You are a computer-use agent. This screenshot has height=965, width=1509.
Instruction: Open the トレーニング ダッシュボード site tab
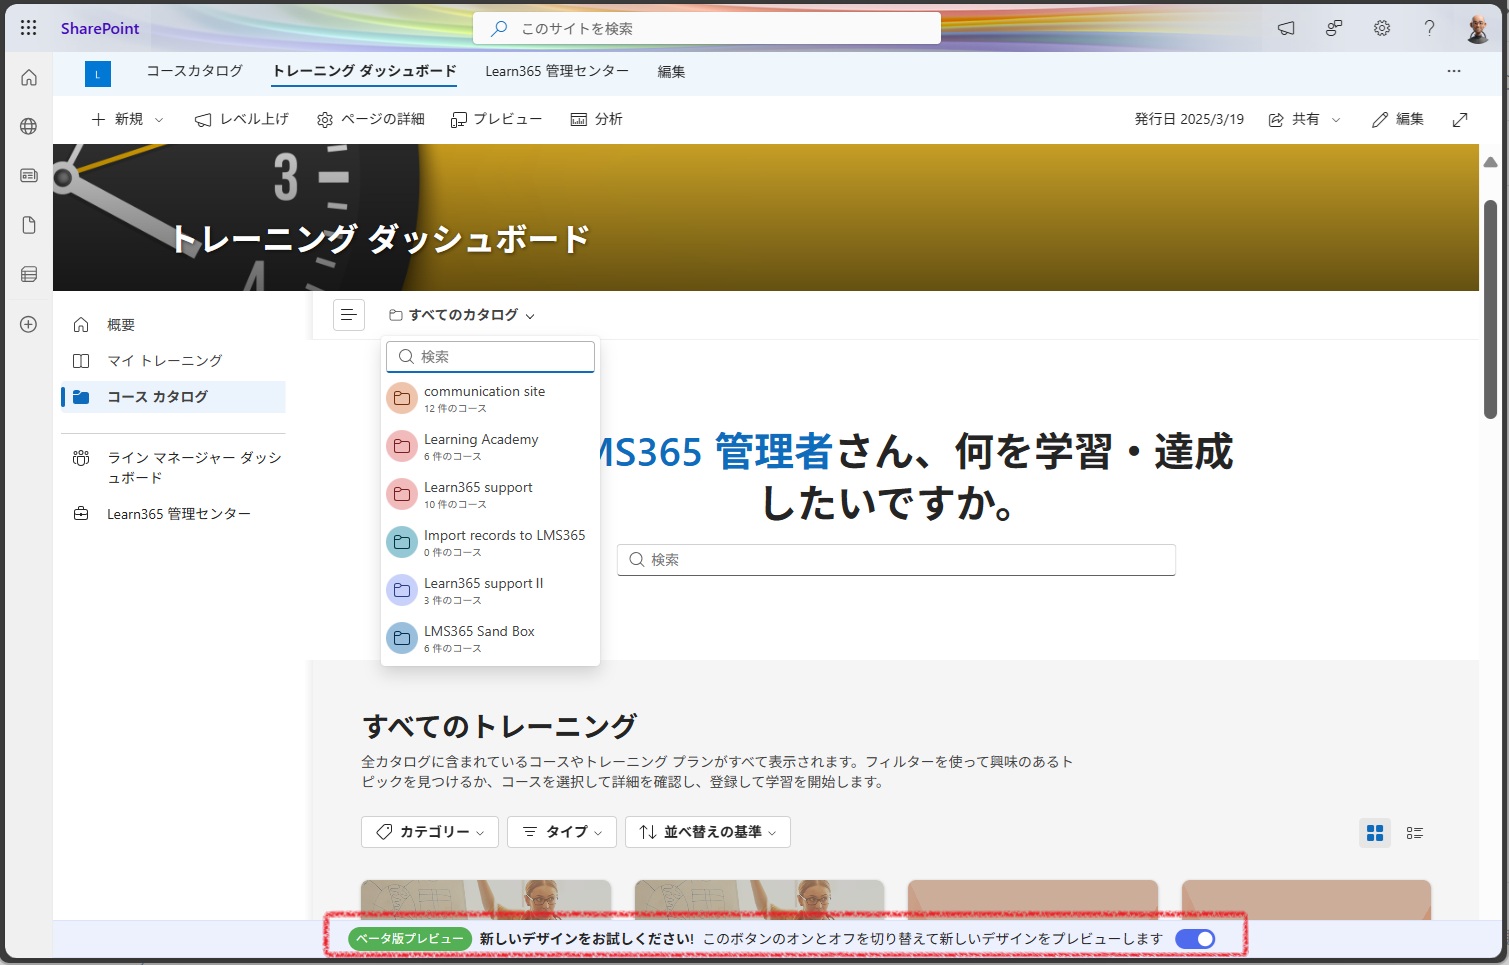click(x=365, y=71)
